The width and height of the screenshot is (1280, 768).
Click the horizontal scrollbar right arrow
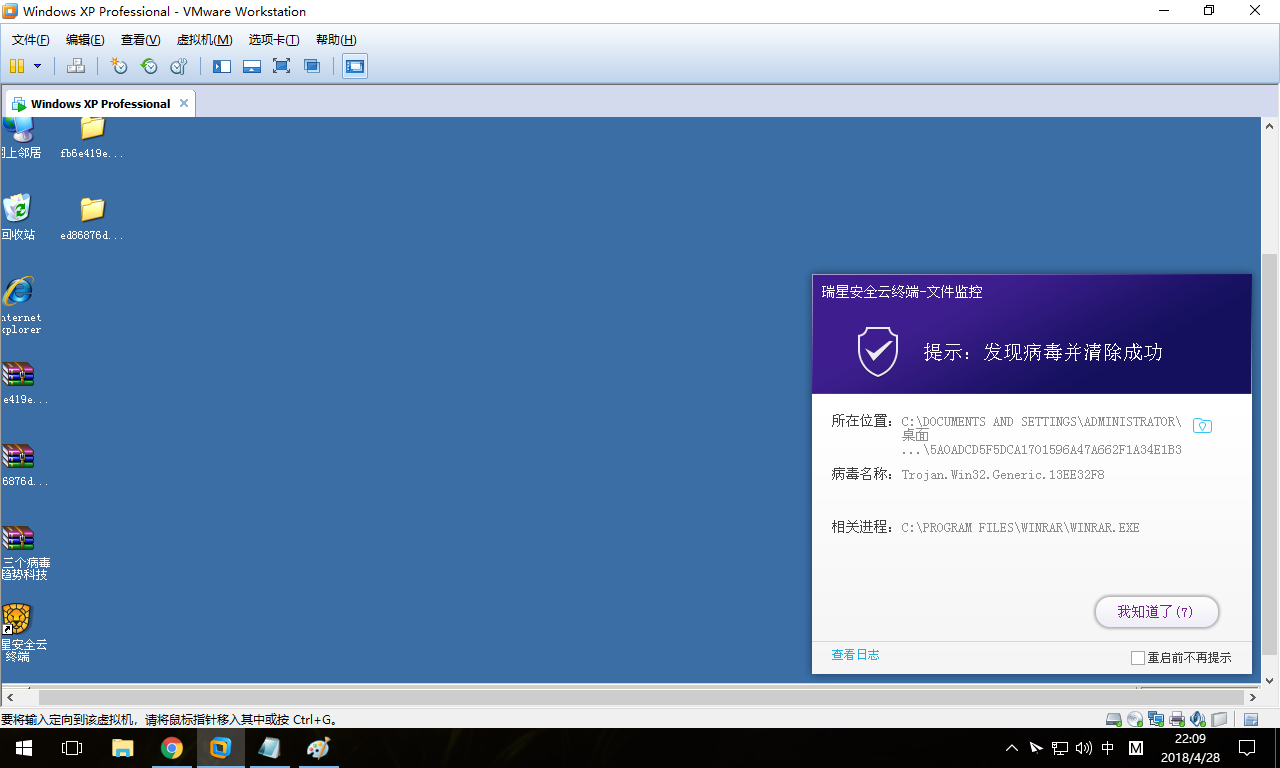(x=1252, y=697)
